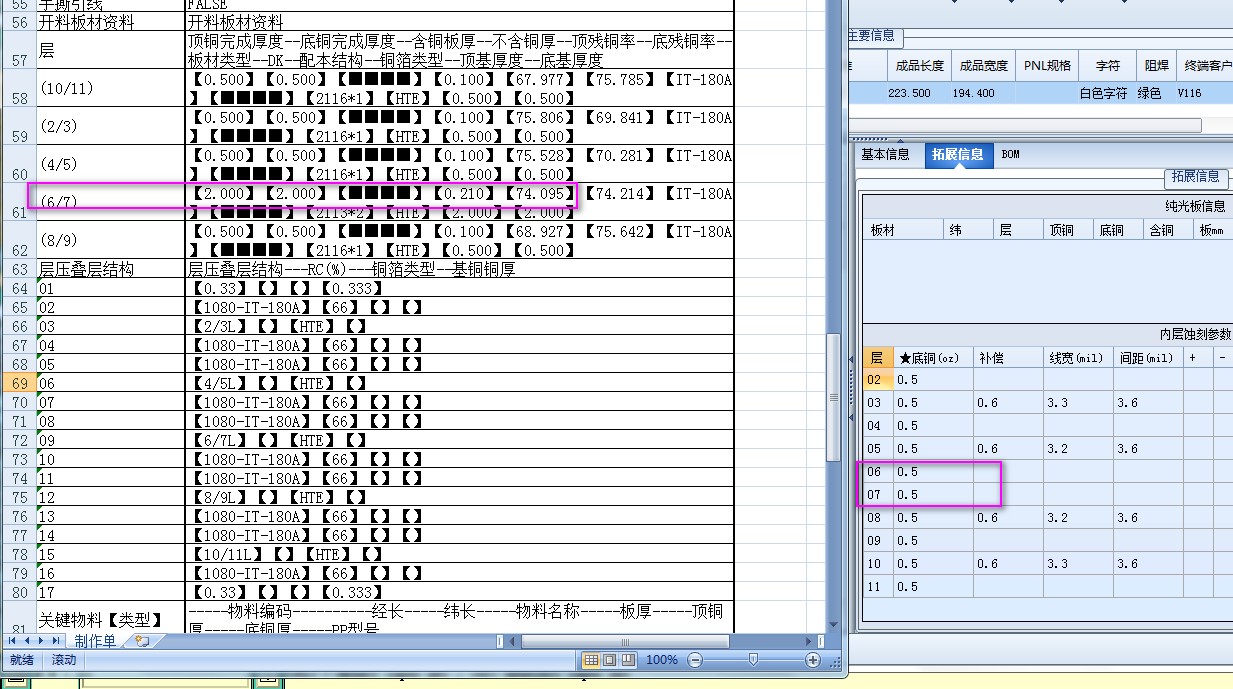Click the 字符 column header
The height and width of the screenshot is (689, 1233).
coord(1107,66)
